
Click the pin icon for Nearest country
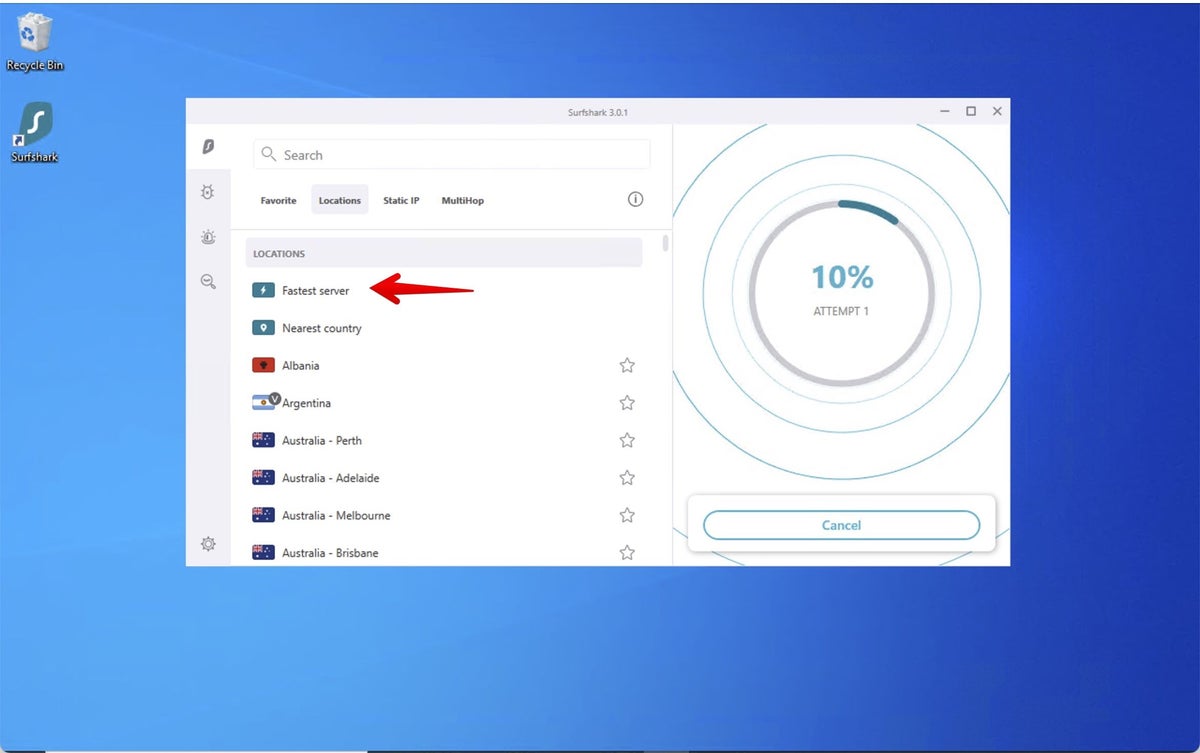pyautogui.click(x=263, y=328)
